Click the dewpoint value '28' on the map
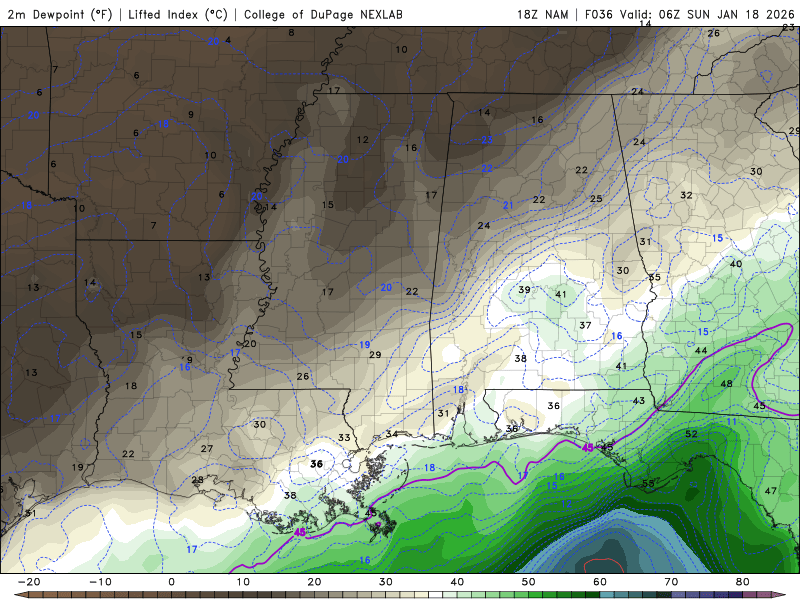The height and width of the screenshot is (600, 800). point(197,480)
